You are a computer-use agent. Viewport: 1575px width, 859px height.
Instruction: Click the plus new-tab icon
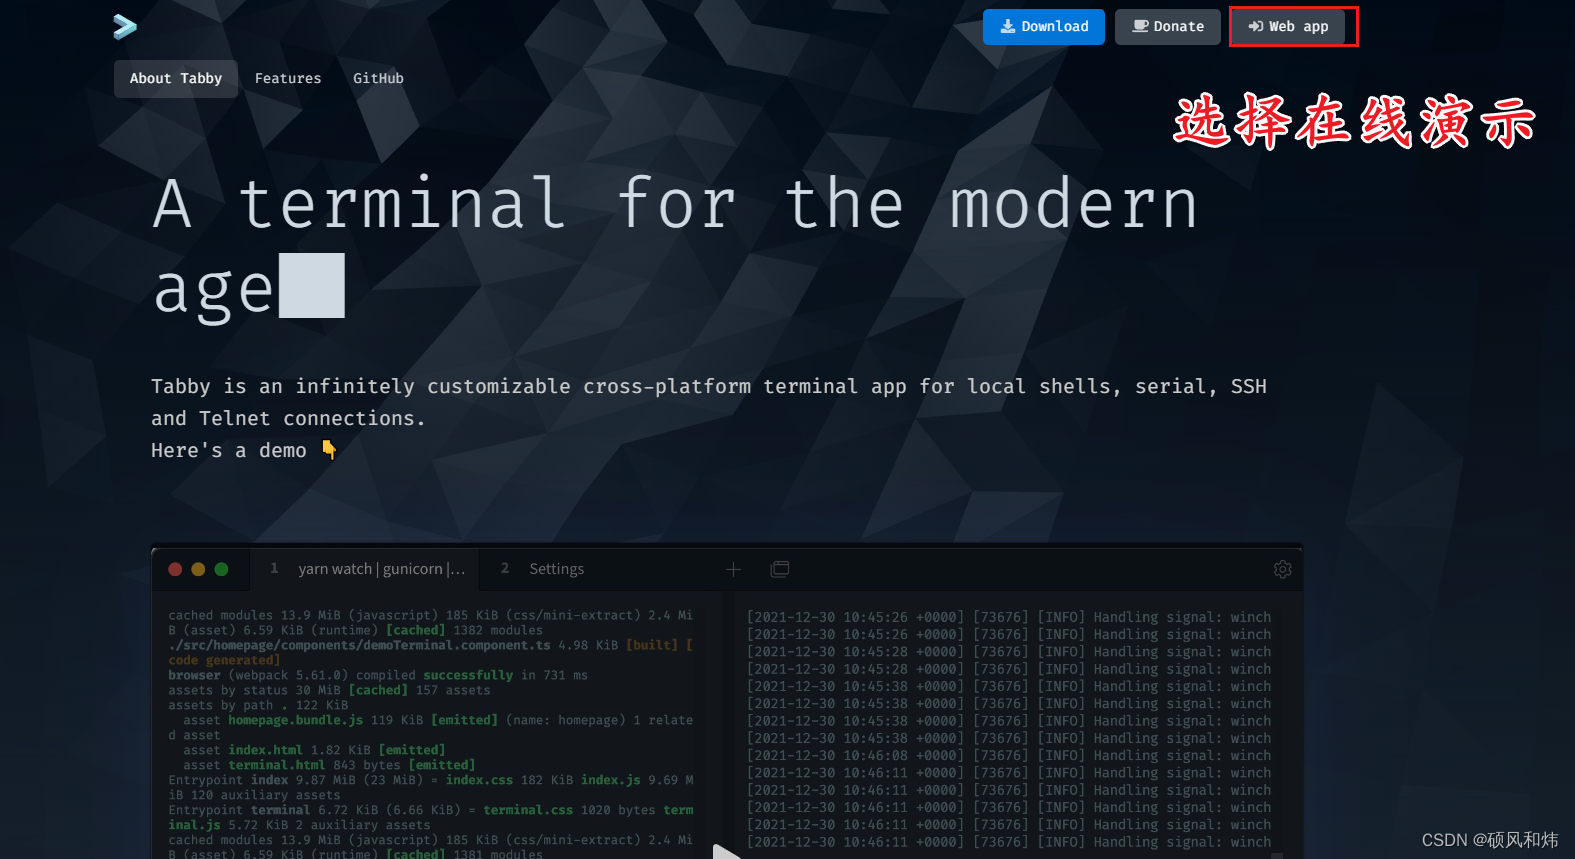point(733,569)
